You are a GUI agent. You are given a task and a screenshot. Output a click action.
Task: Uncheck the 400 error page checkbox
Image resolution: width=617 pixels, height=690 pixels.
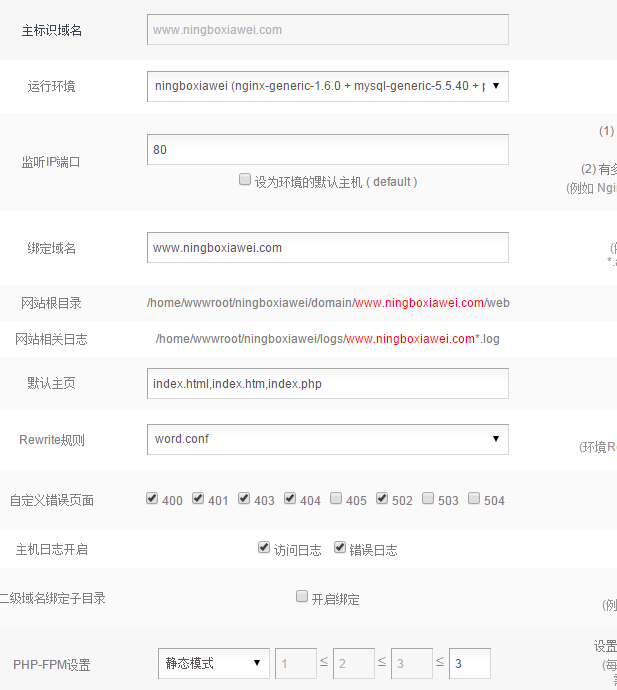pyautogui.click(x=152, y=499)
